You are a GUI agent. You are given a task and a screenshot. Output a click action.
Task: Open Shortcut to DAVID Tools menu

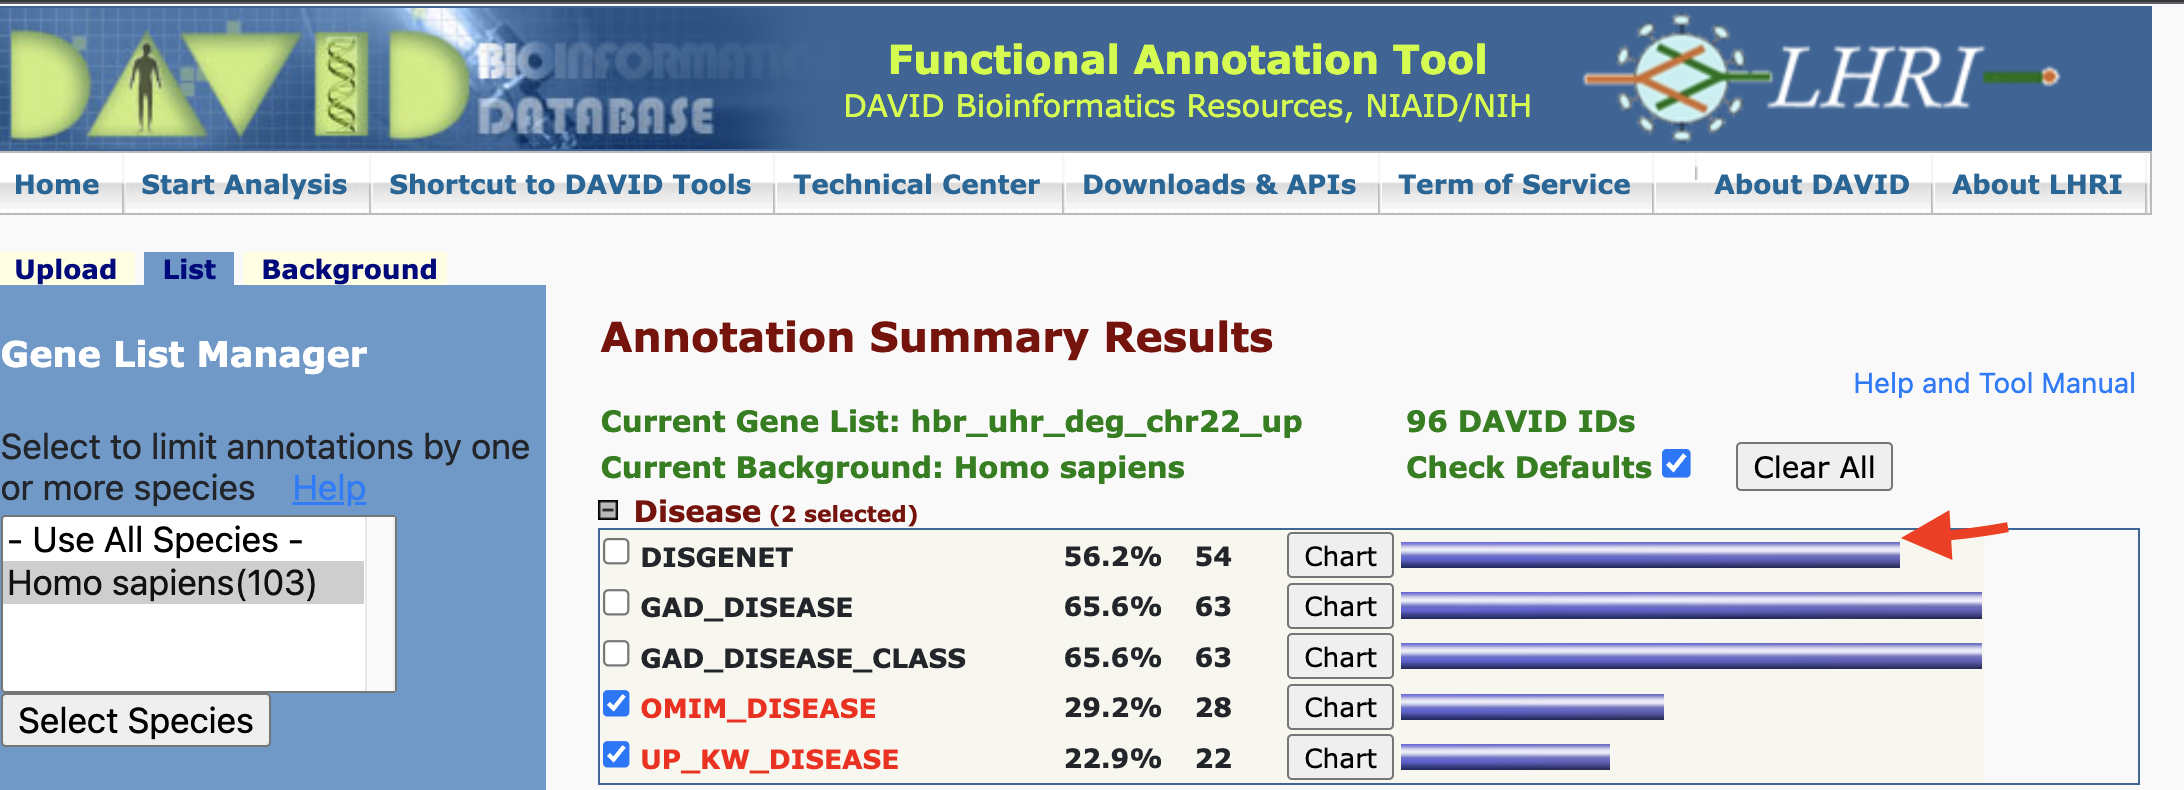click(570, 185)
